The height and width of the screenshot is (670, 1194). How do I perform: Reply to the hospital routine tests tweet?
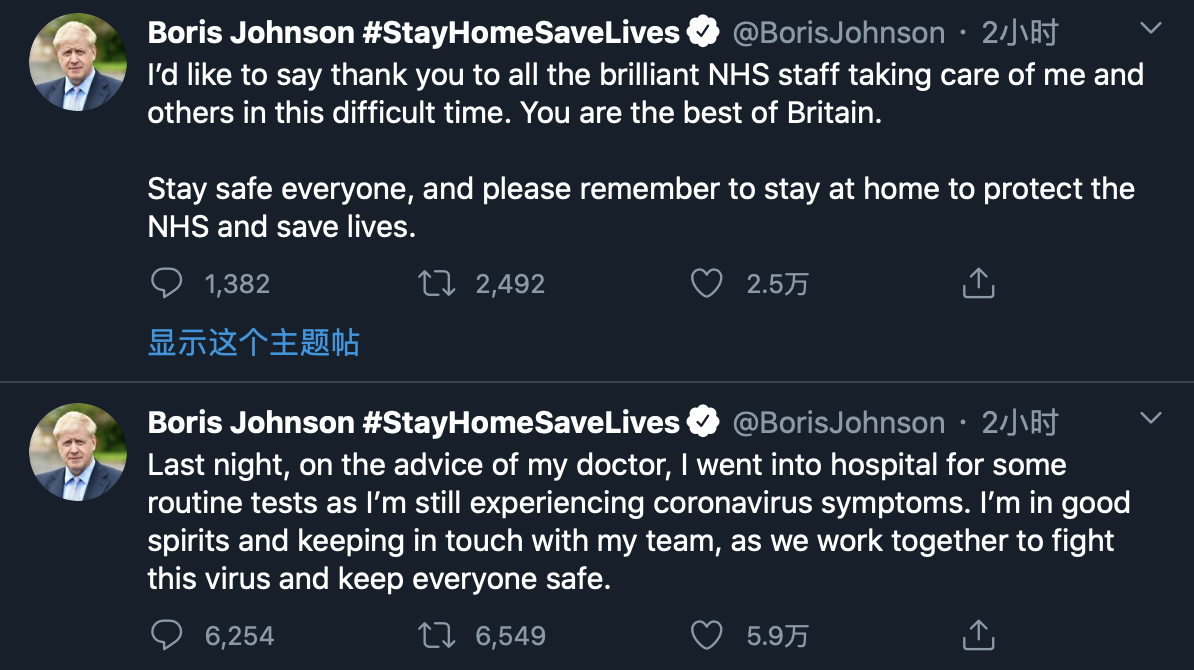166,634
